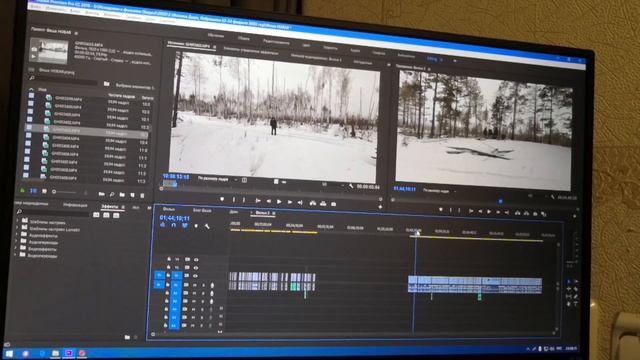Click Extract in the Program monitor
Screen dimensions: 640x360
point(526,213)
